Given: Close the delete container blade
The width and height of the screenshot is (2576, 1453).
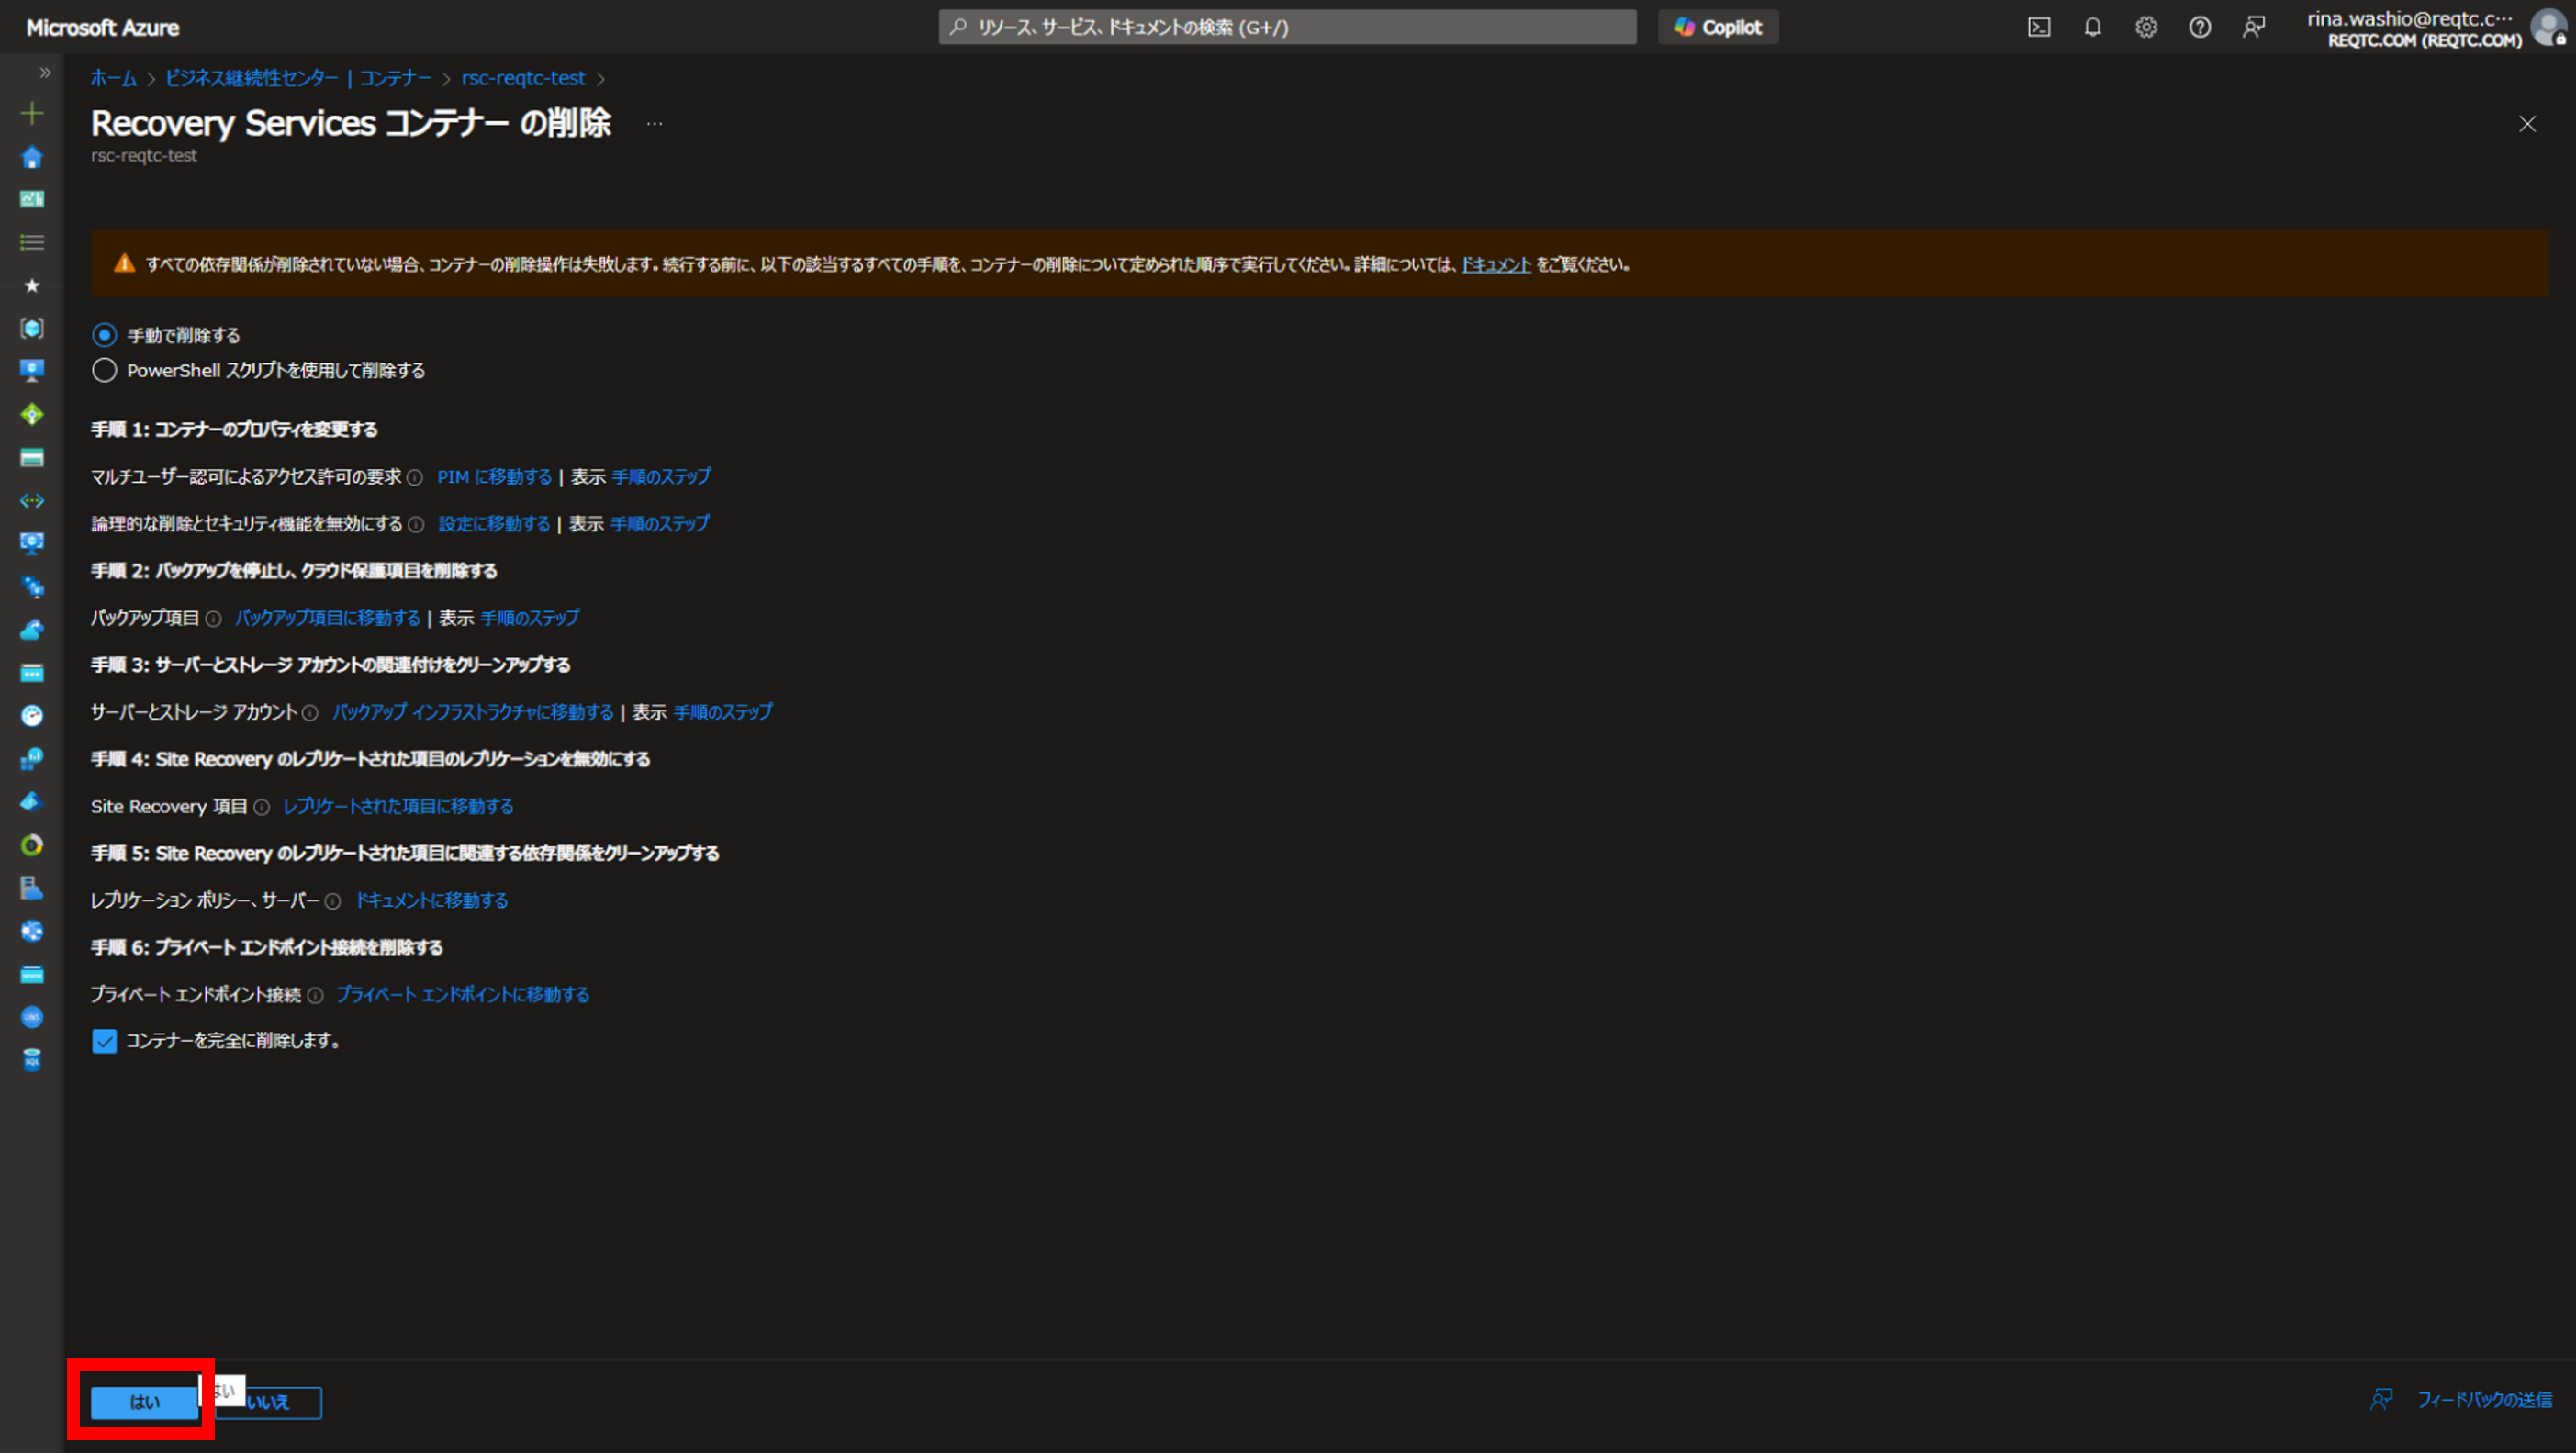Looking at the screenshot, I should point(2527,124).
